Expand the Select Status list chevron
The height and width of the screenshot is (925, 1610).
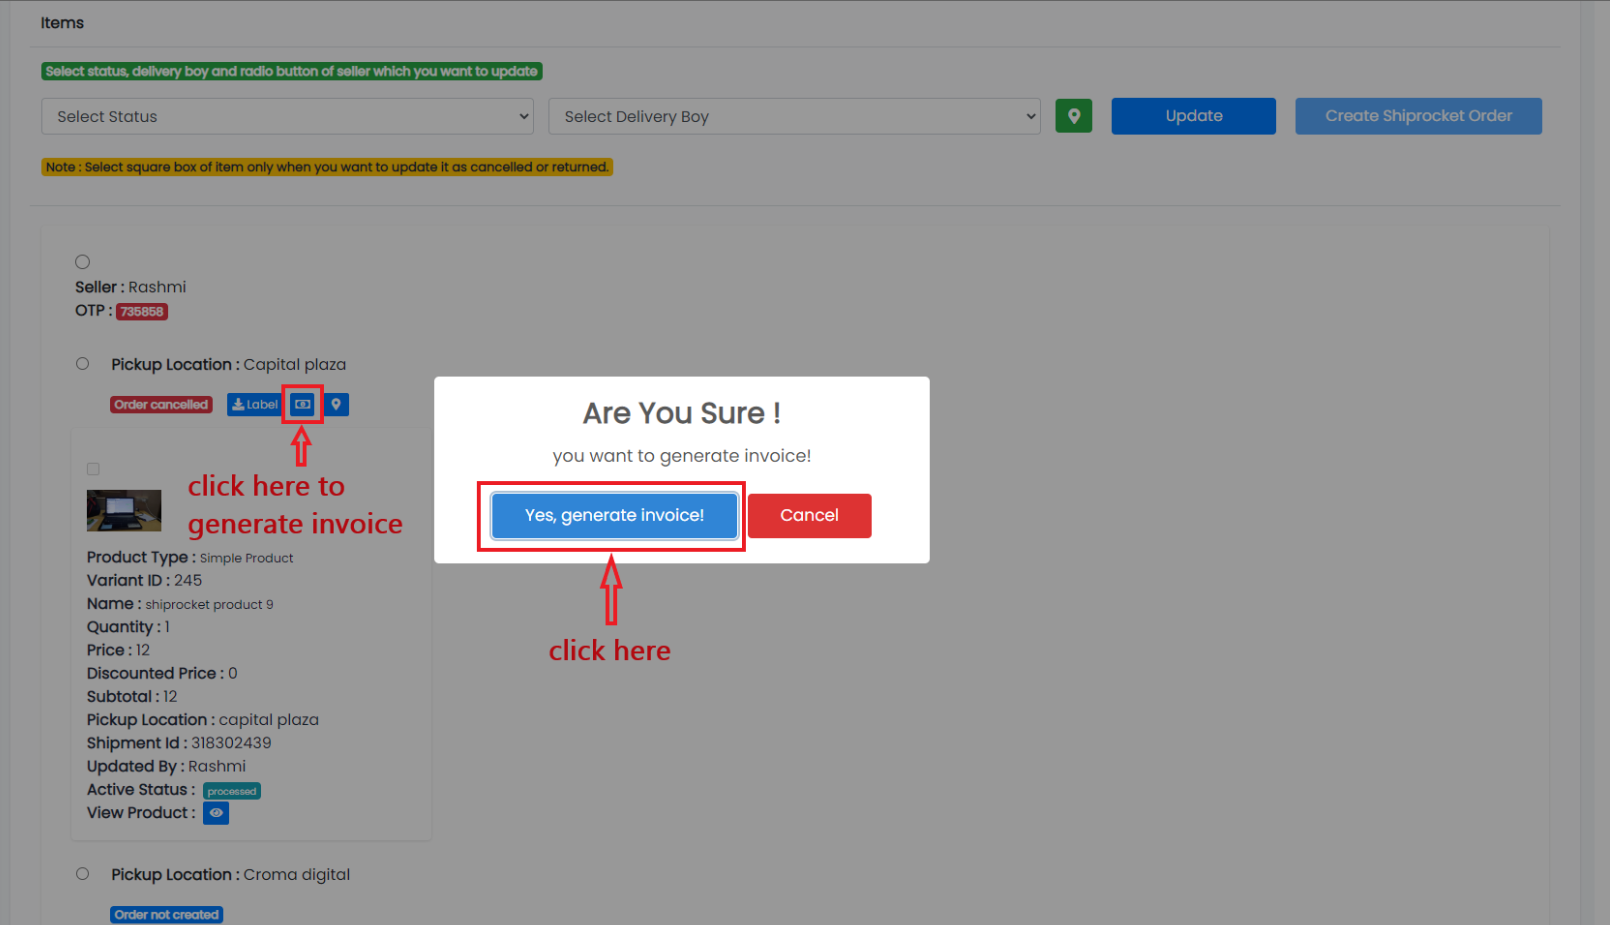coord(522,116)
